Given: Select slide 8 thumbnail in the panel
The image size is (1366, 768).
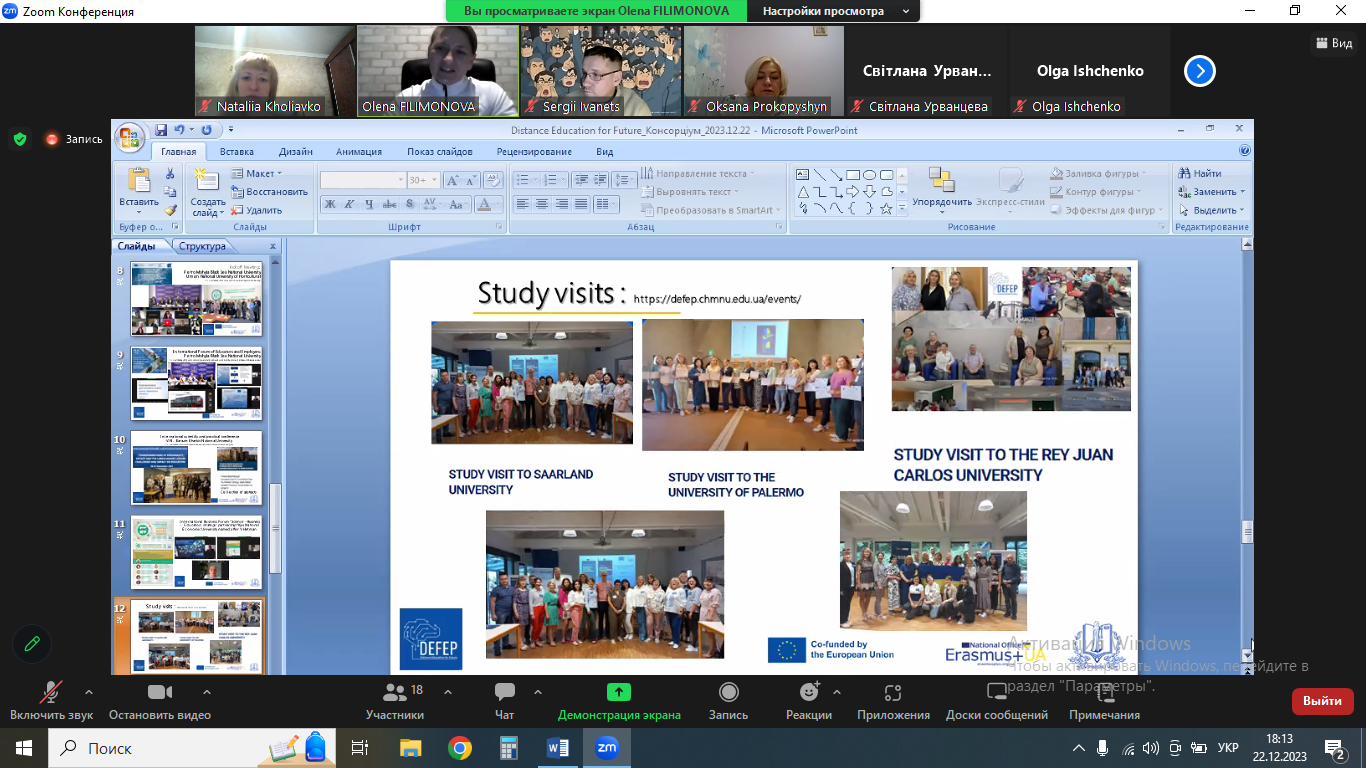Looking at the screenshot, I should pos(197,298).
